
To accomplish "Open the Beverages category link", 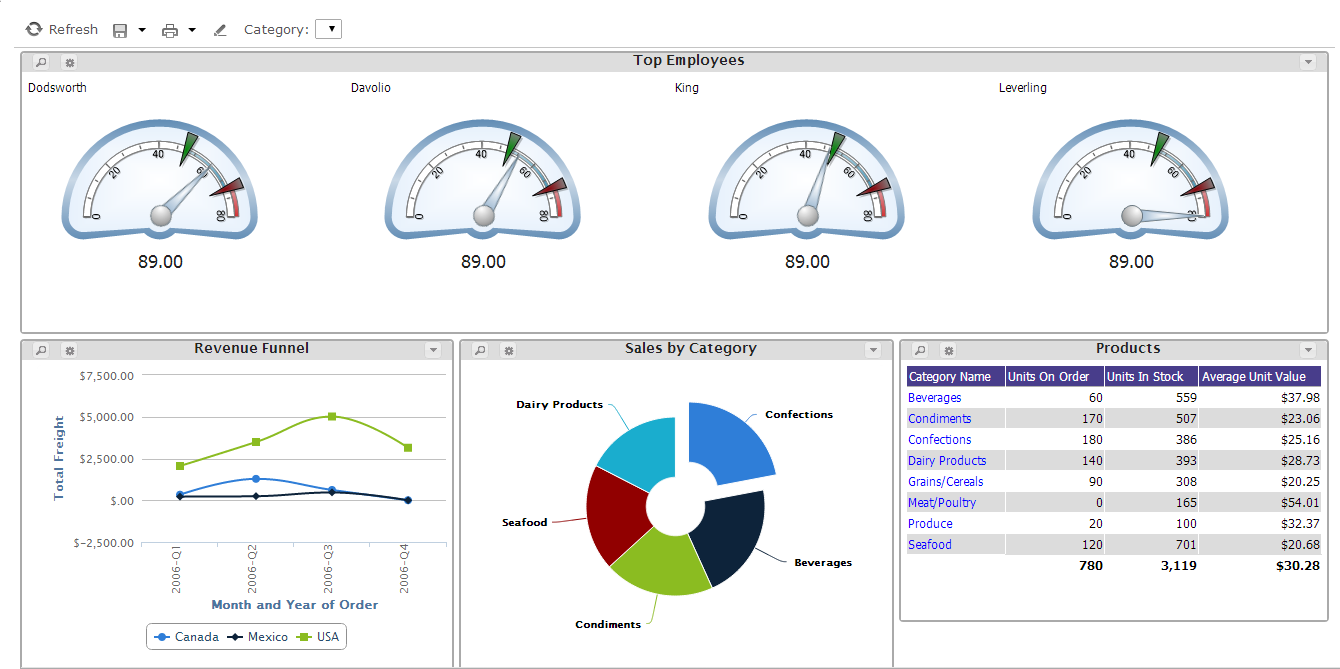I will click(935, 398).
